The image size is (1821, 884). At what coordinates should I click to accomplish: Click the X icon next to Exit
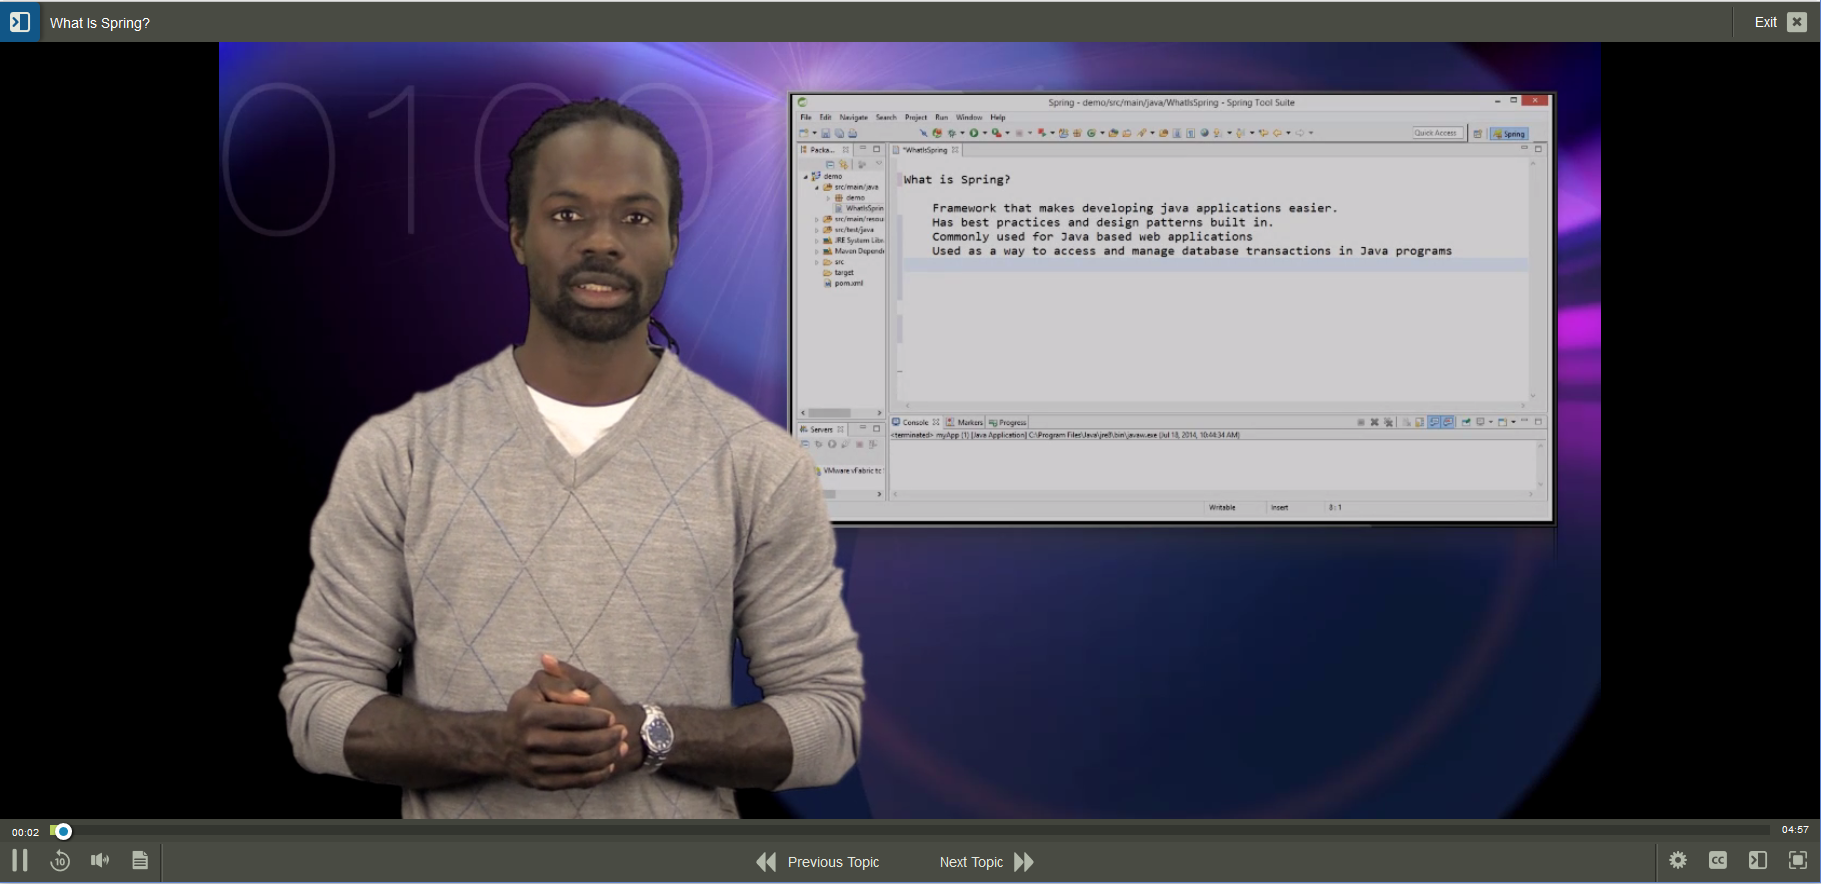(1797, 22)
